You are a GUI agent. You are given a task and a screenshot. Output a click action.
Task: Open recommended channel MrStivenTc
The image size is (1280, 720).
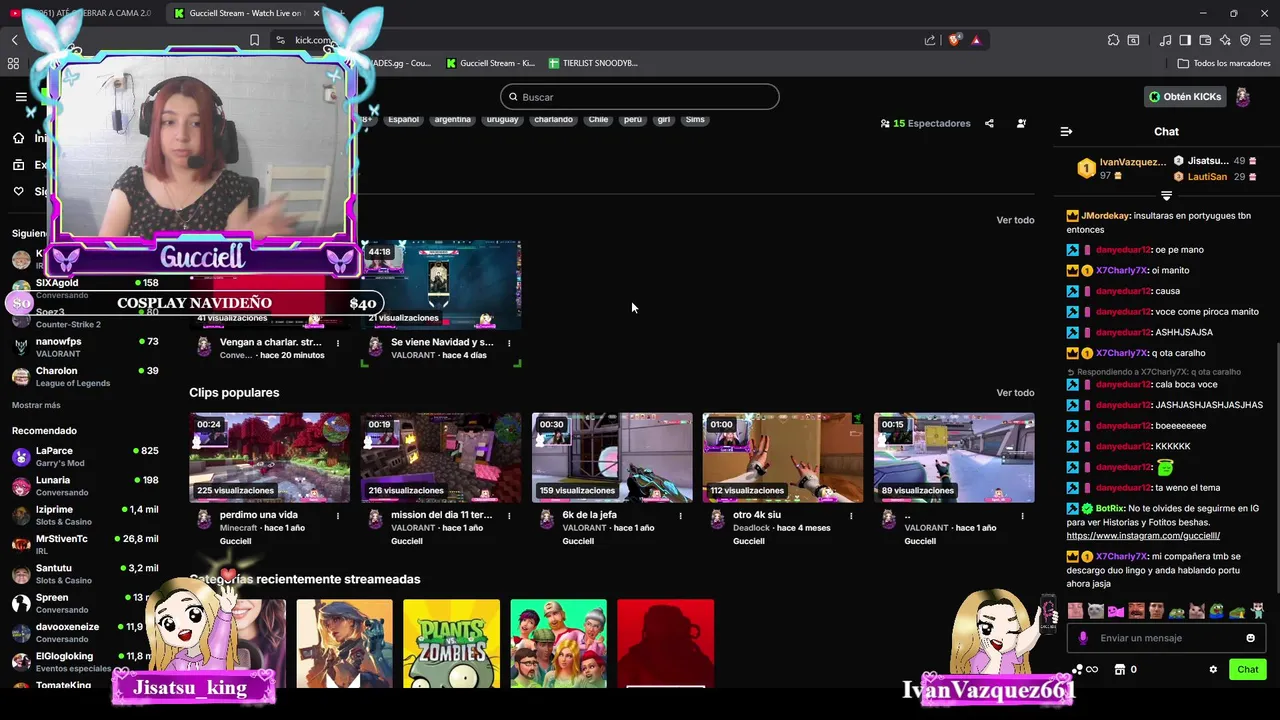click(x=85, y=544)
